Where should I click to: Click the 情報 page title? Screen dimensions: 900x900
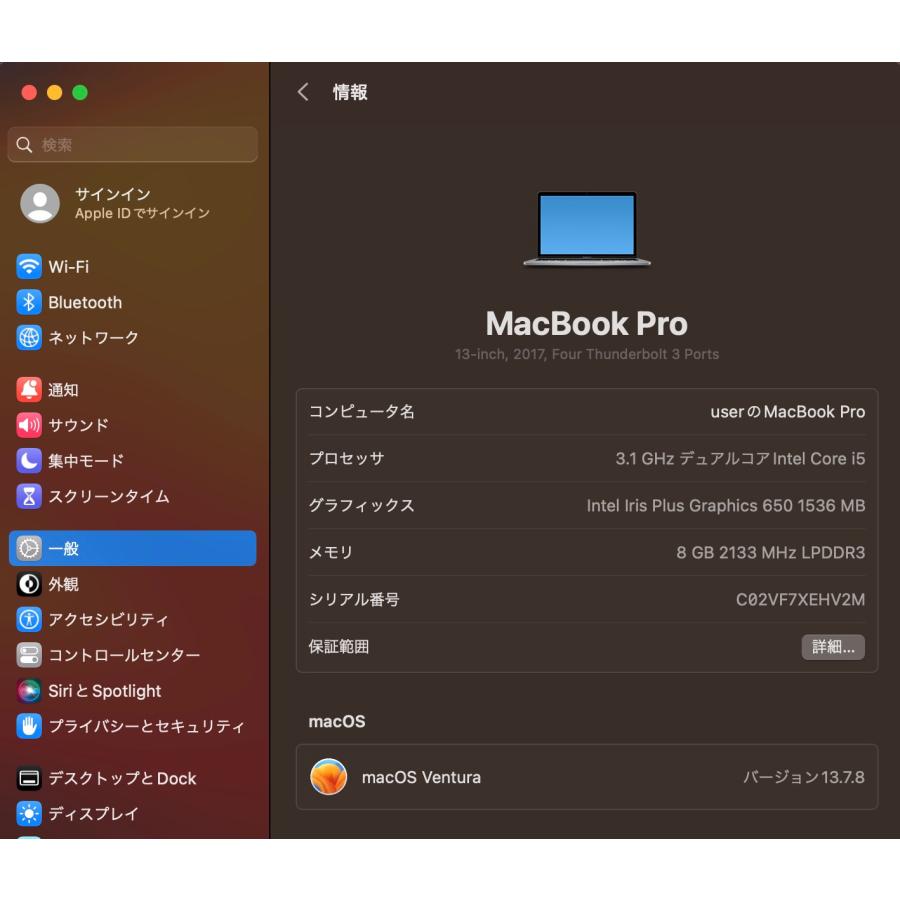click(350, 92)
